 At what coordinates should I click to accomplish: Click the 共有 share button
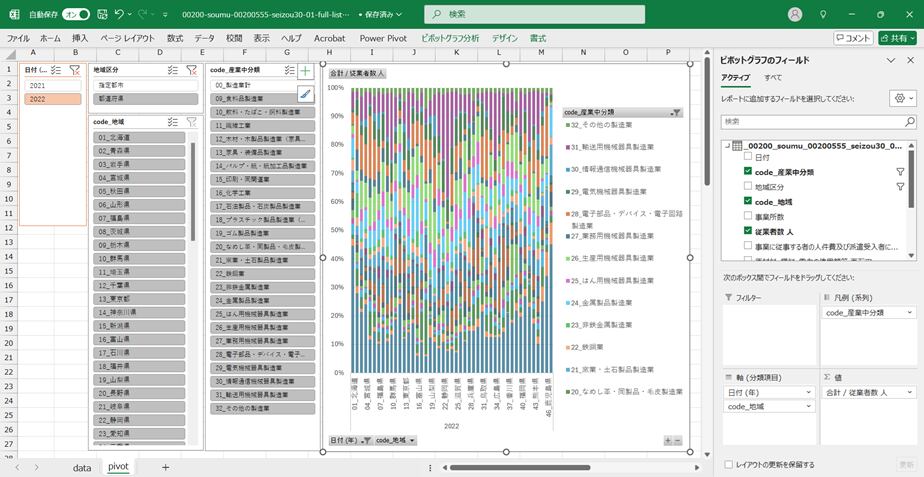pos(897,38)
